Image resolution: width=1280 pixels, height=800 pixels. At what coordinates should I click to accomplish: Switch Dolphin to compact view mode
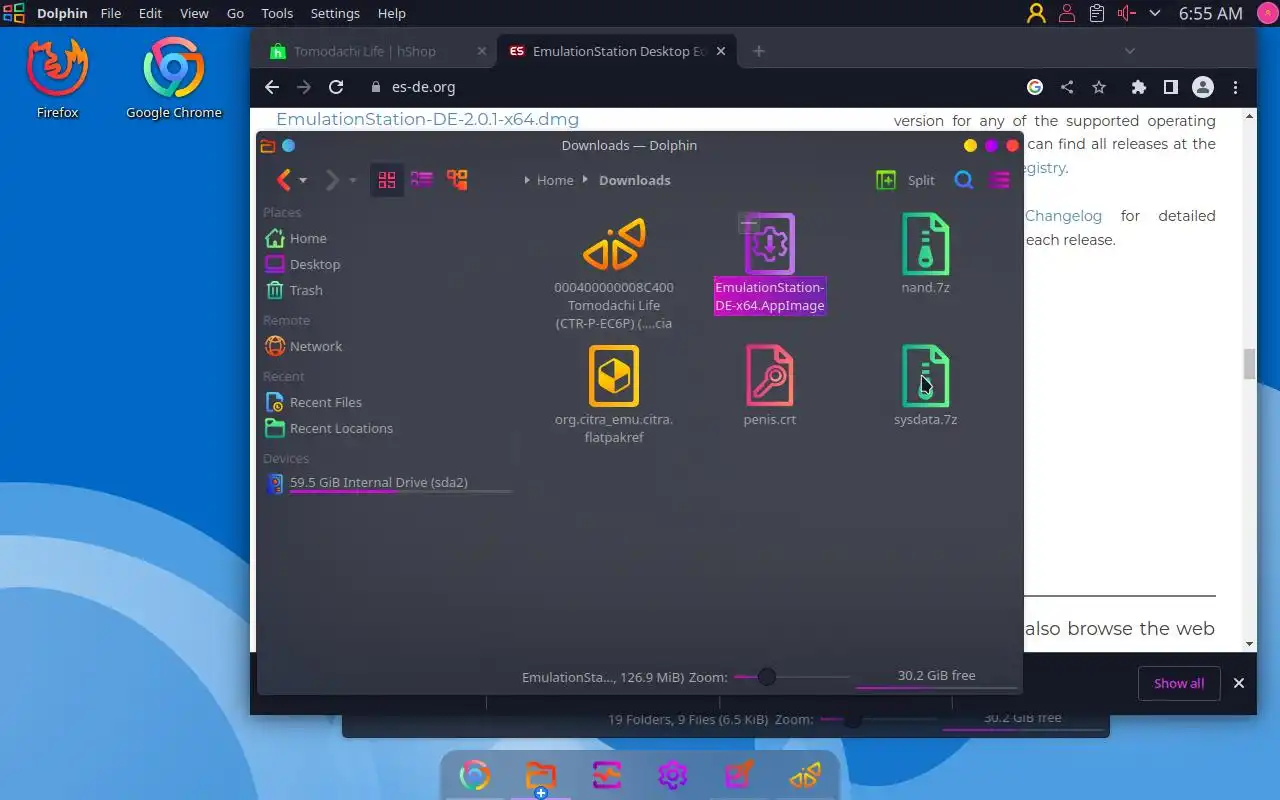(421, 180)
